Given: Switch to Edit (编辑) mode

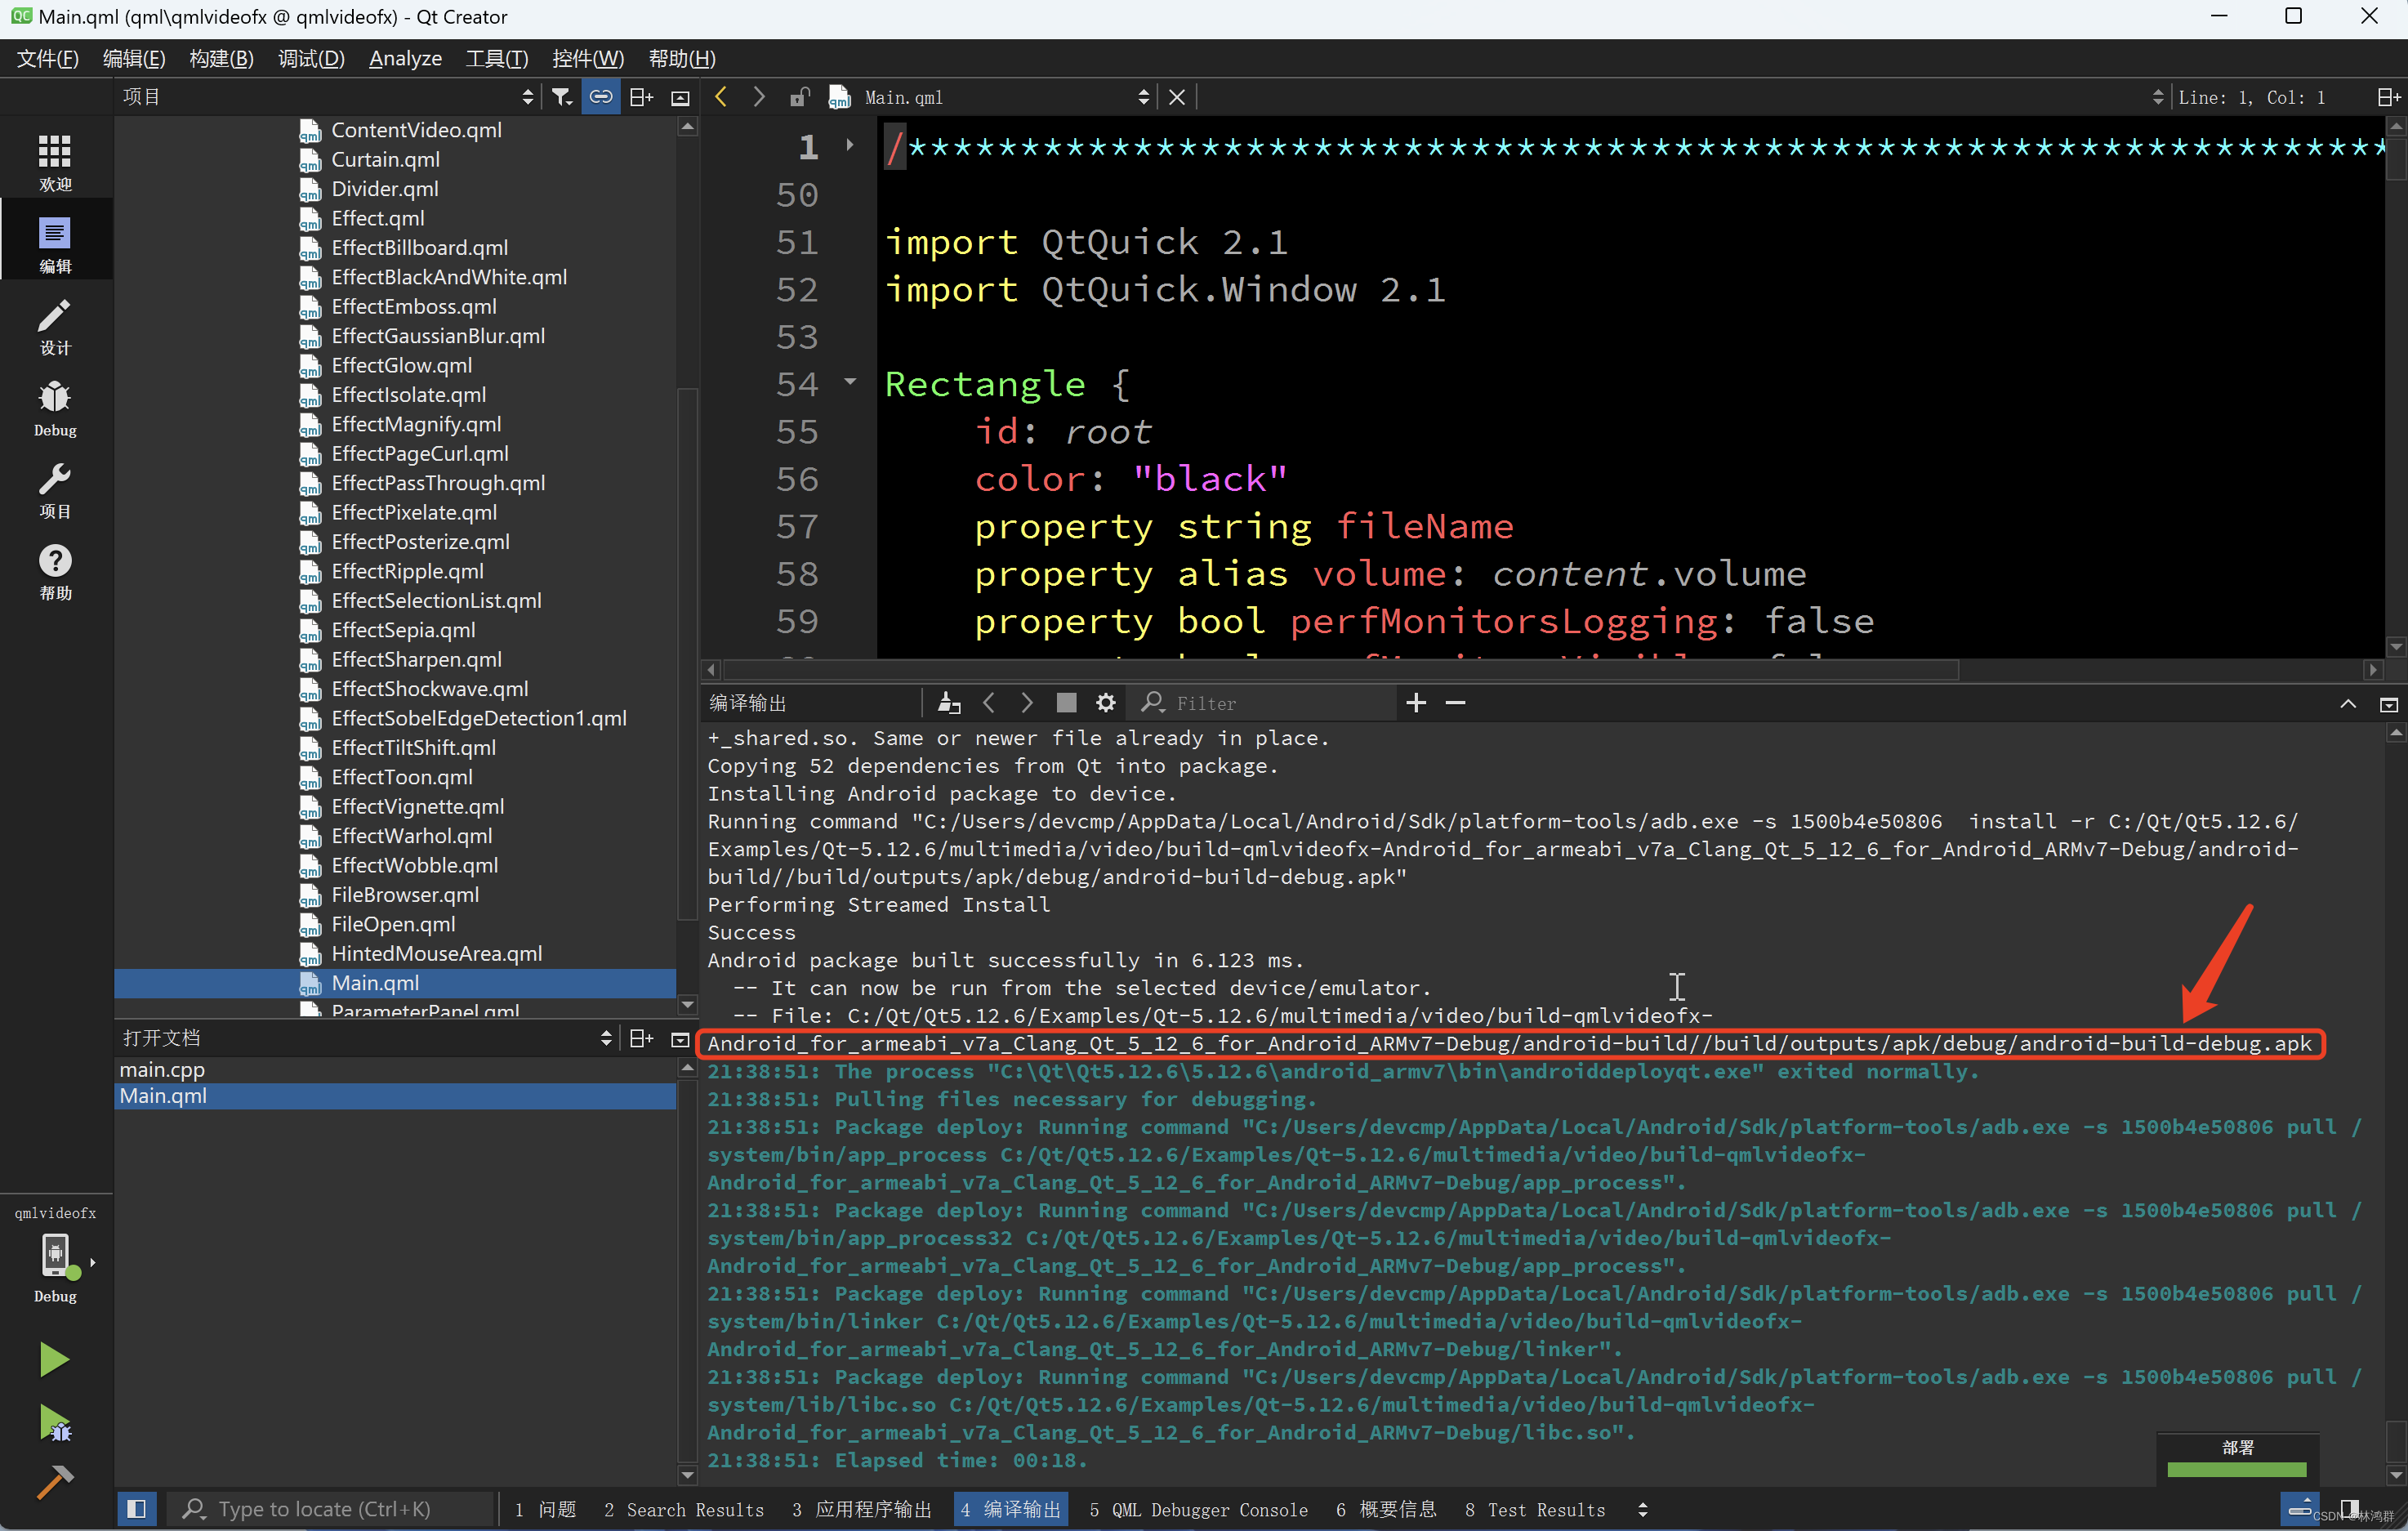Looking at the screenshot, I should click(55, 245).
